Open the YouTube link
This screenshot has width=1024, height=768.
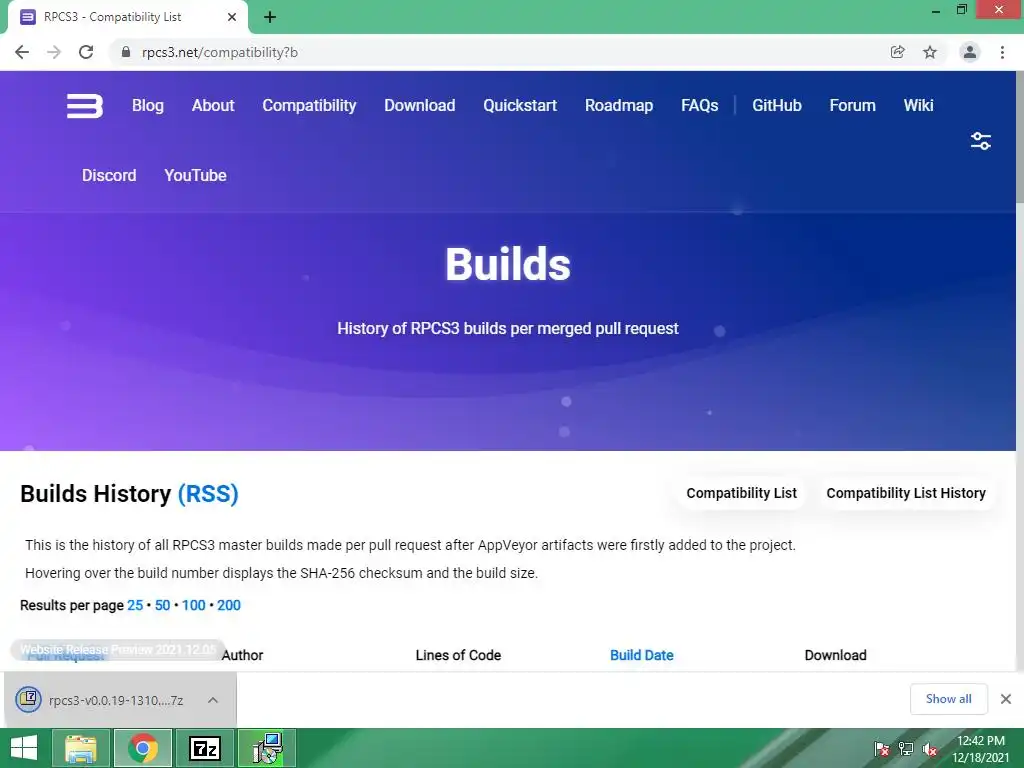pyautogui.click(x=195, y=175)
